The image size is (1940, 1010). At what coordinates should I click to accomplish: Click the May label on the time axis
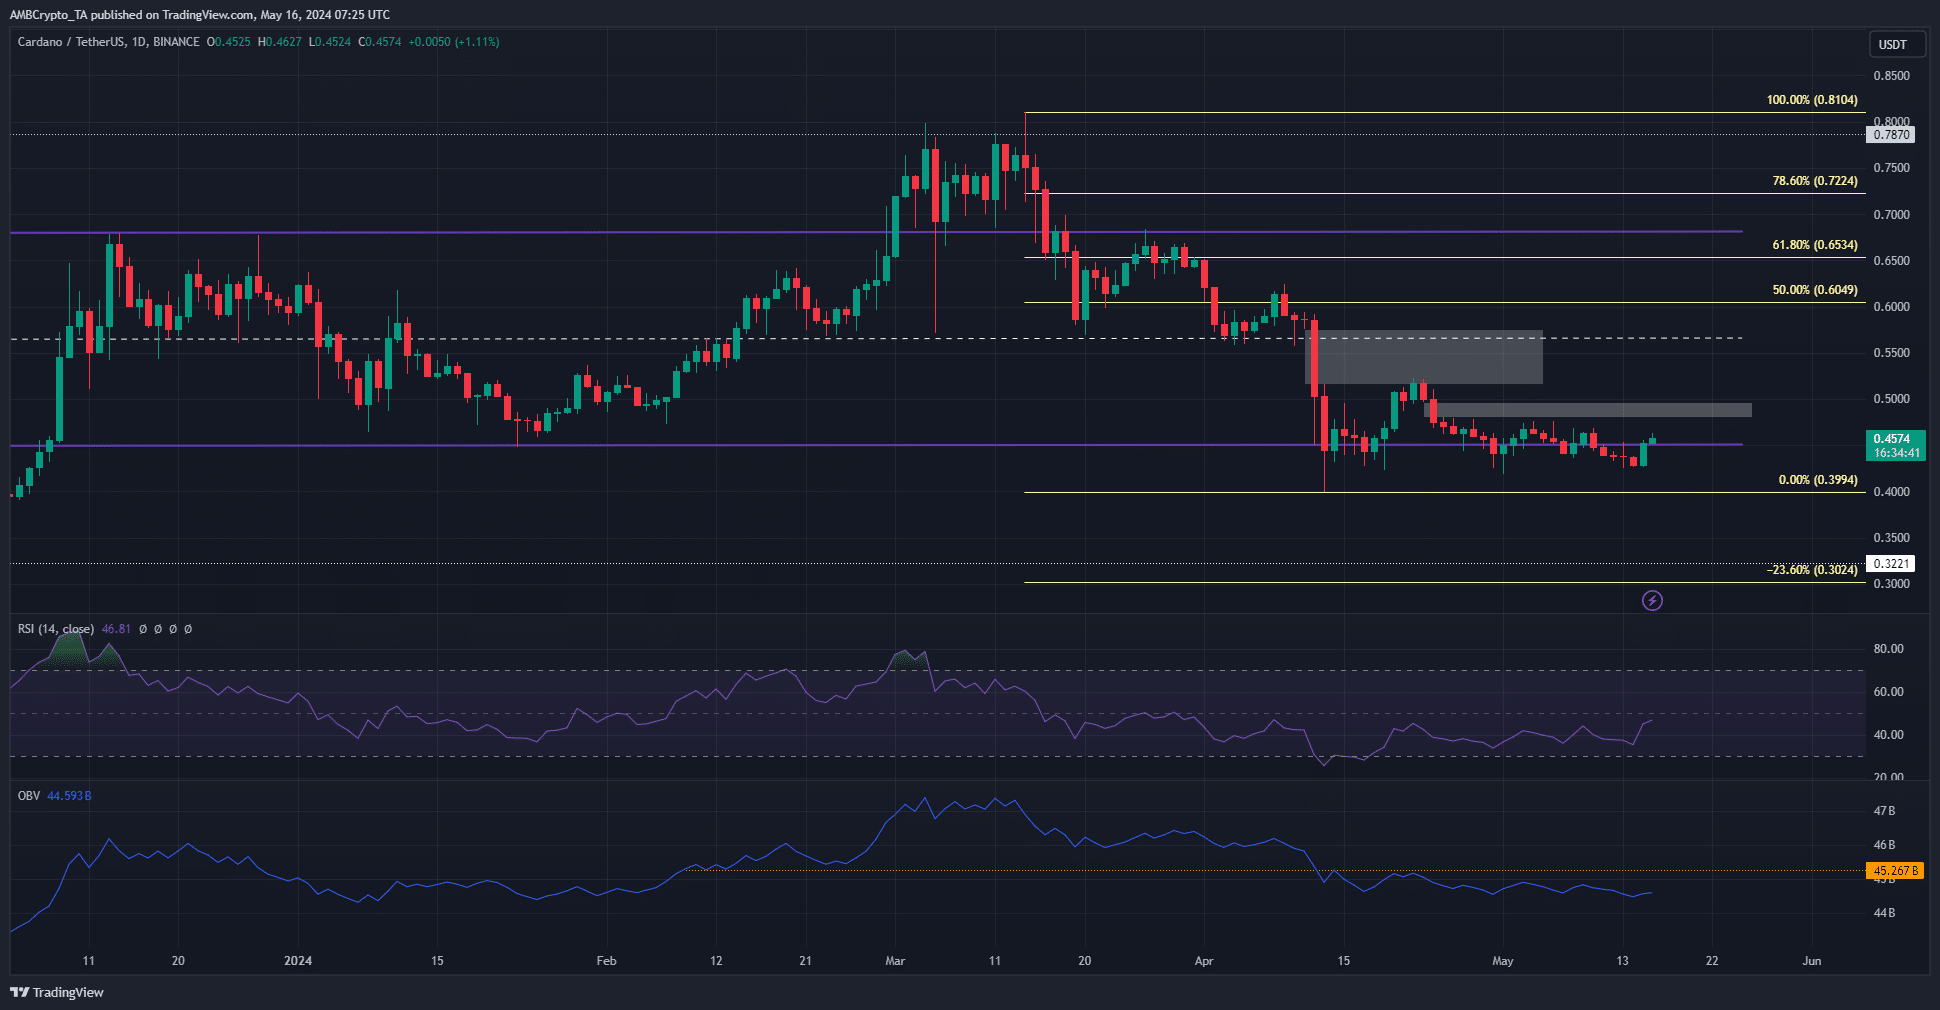coord(1503,961)
